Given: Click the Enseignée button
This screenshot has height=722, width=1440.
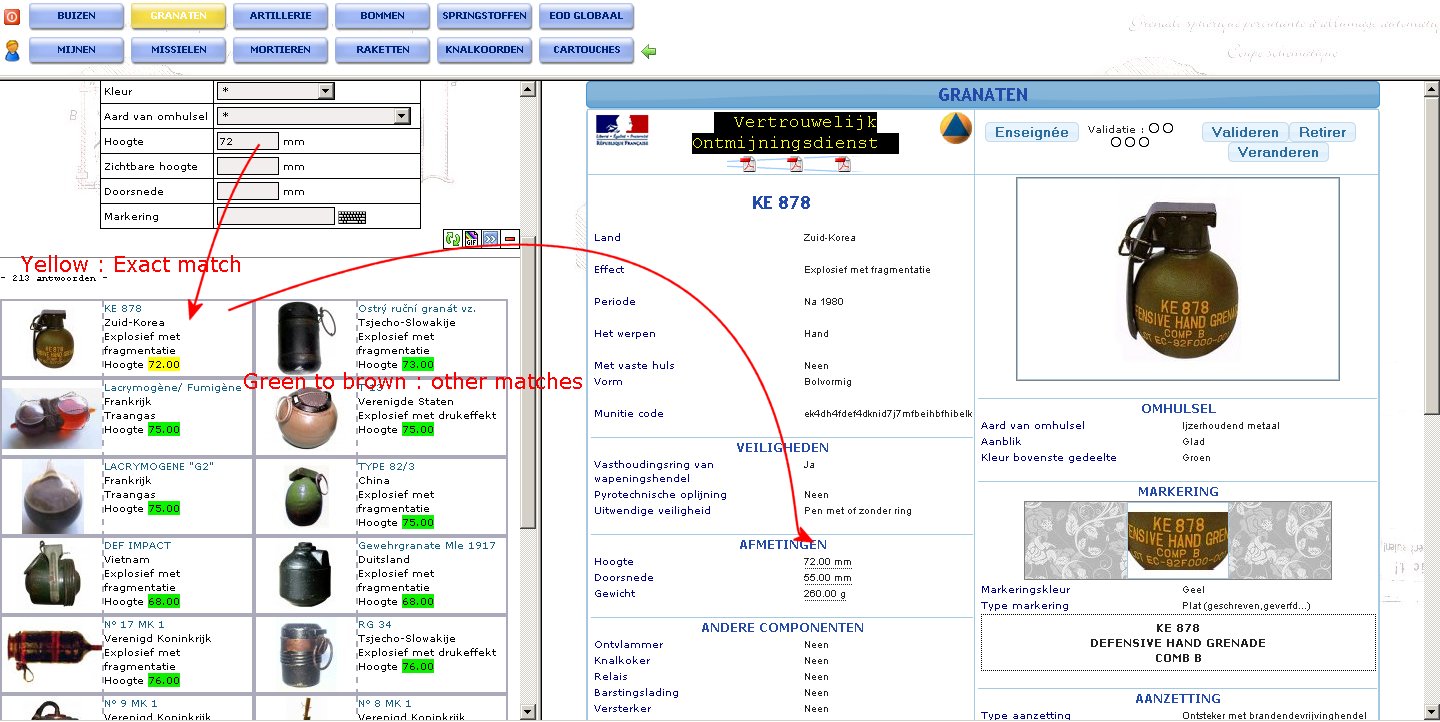Looking at the screenshot, I should click(1032, 132).
